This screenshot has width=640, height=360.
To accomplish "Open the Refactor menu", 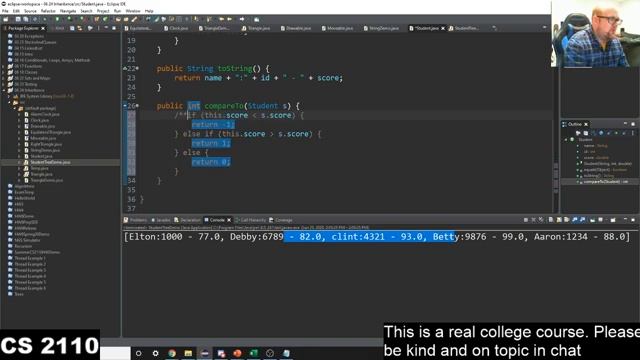I will [48, 11].
